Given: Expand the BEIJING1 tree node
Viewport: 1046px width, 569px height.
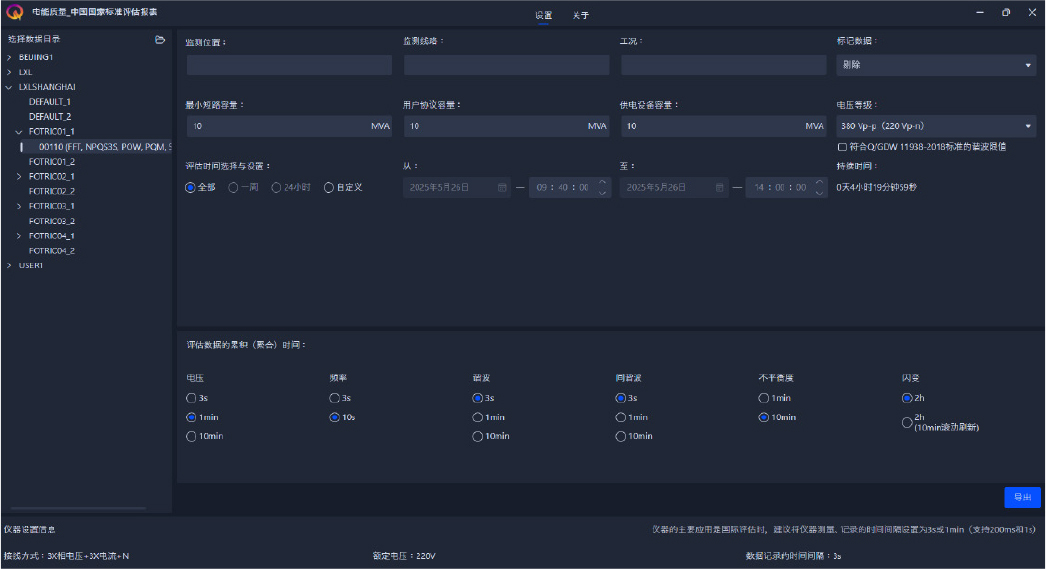Looking at the screenshot, I should pyautogui.click(x=8, y=57).
